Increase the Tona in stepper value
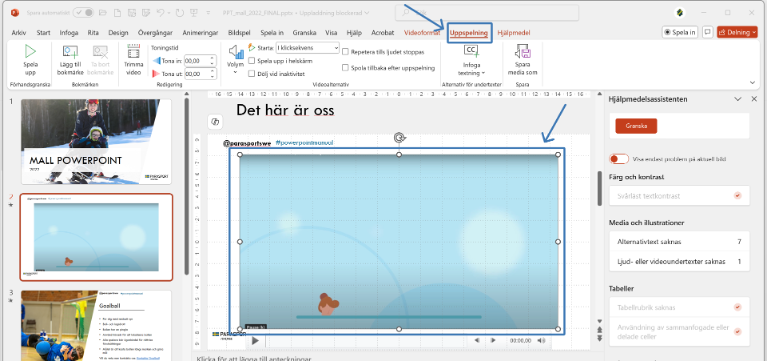The image size is (768, 362). click(x=213, y=58)
